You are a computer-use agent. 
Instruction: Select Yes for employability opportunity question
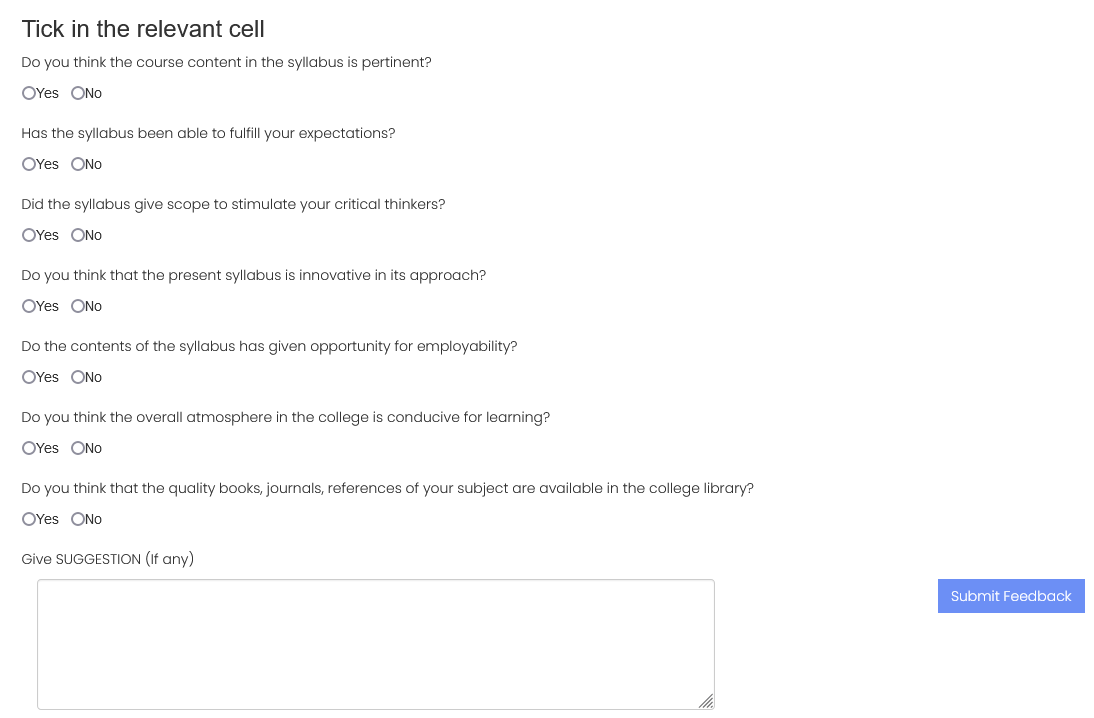[29, 377]
